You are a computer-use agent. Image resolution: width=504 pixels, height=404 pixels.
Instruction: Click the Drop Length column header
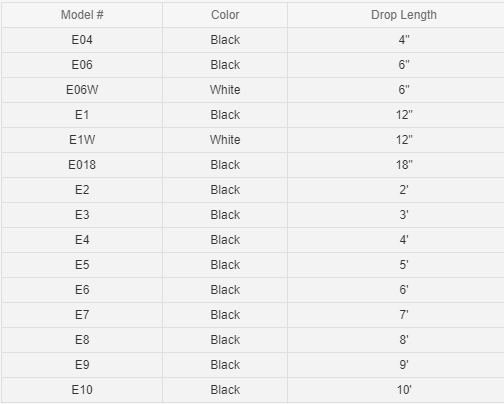click(x=396, y=15)
